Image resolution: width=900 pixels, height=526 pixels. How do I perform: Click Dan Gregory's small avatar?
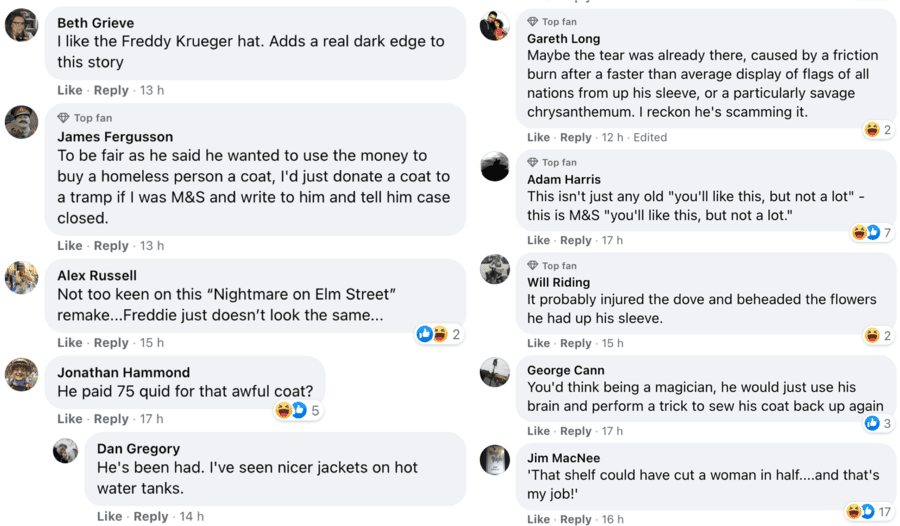66,451
